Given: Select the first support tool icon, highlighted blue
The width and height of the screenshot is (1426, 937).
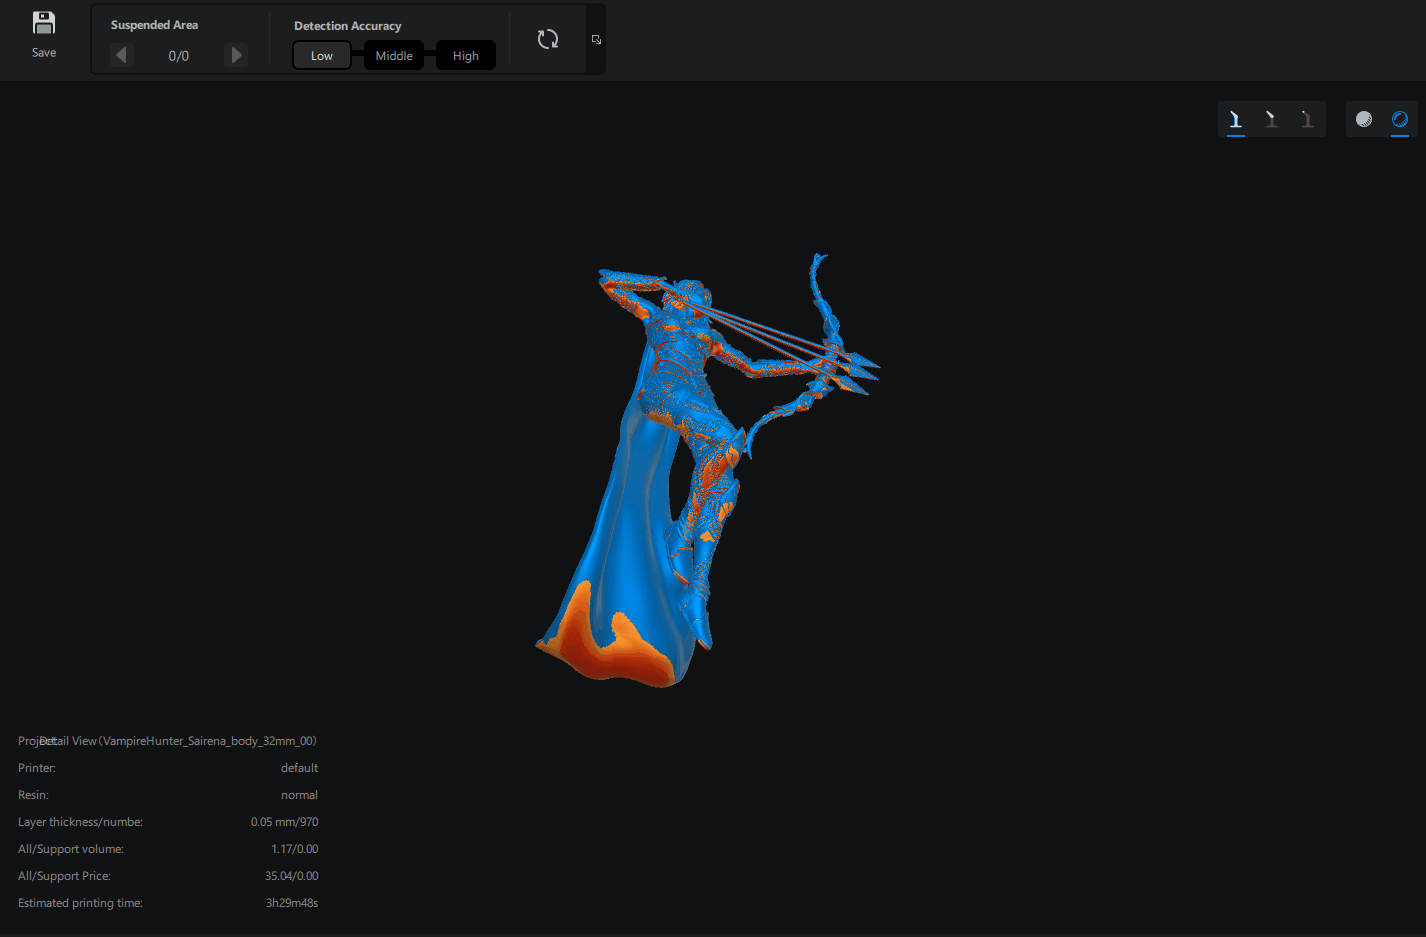Looking at the screenshot, I should [x=1236, y=119].
